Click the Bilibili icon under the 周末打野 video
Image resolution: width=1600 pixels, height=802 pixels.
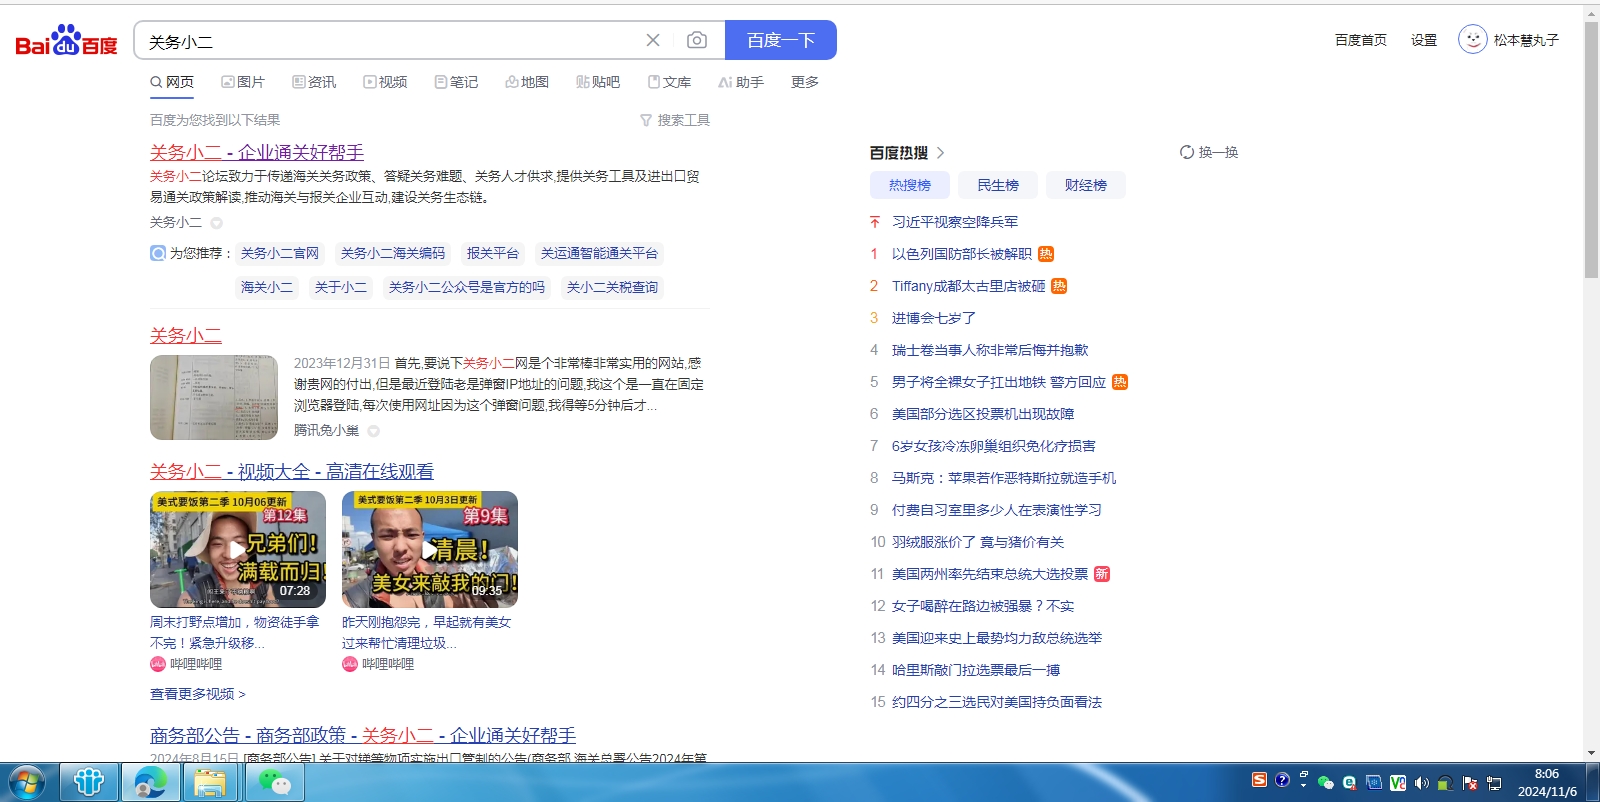158,664
